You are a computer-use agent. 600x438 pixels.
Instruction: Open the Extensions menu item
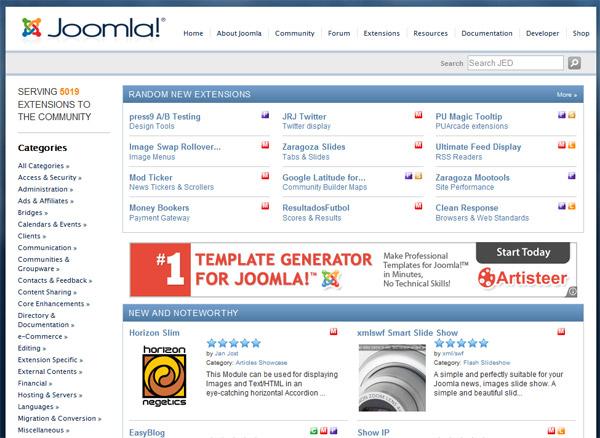[380, 33]
